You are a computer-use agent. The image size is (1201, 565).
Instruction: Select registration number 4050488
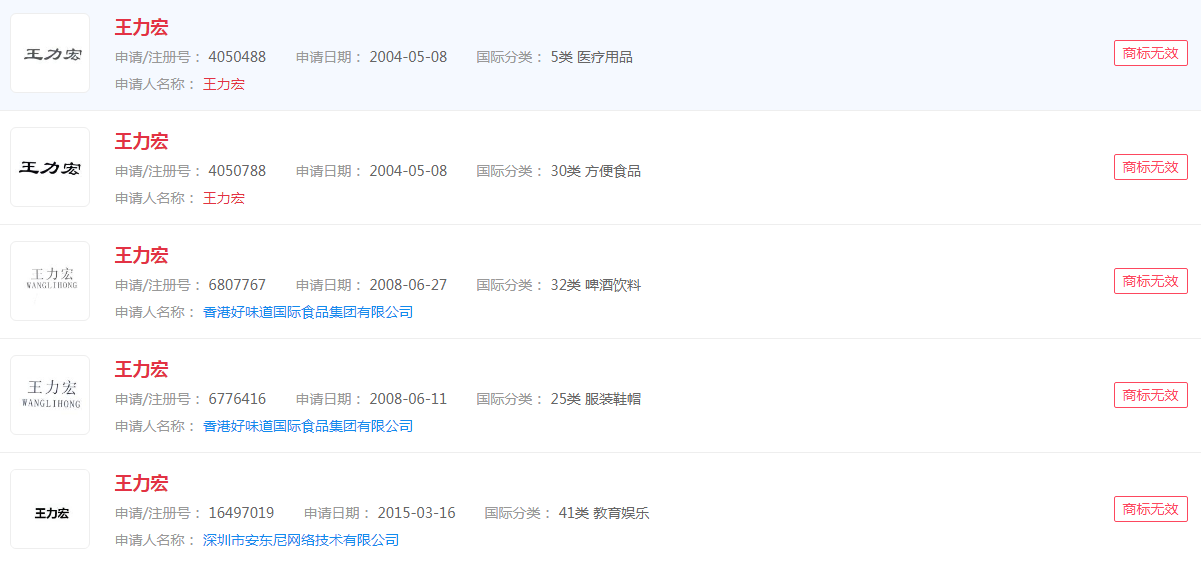[237, 57]
